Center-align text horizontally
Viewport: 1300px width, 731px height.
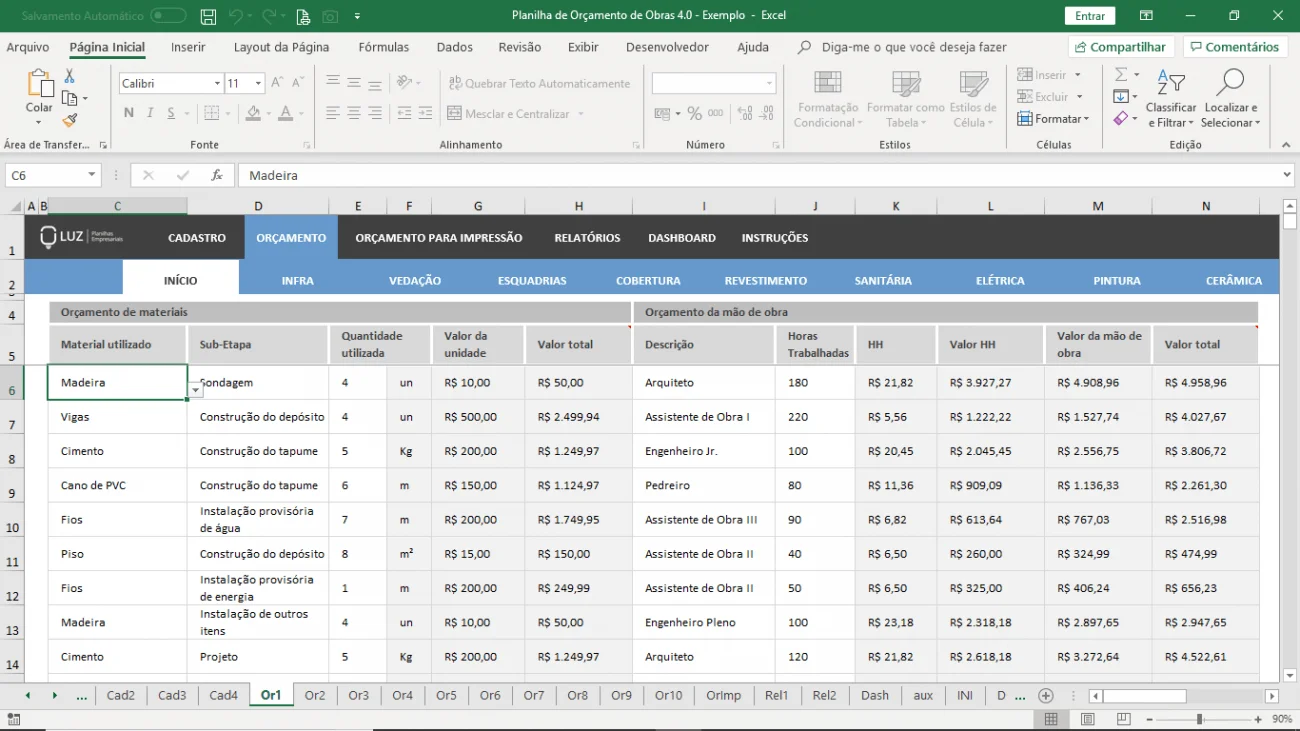[x=354, y=113]
